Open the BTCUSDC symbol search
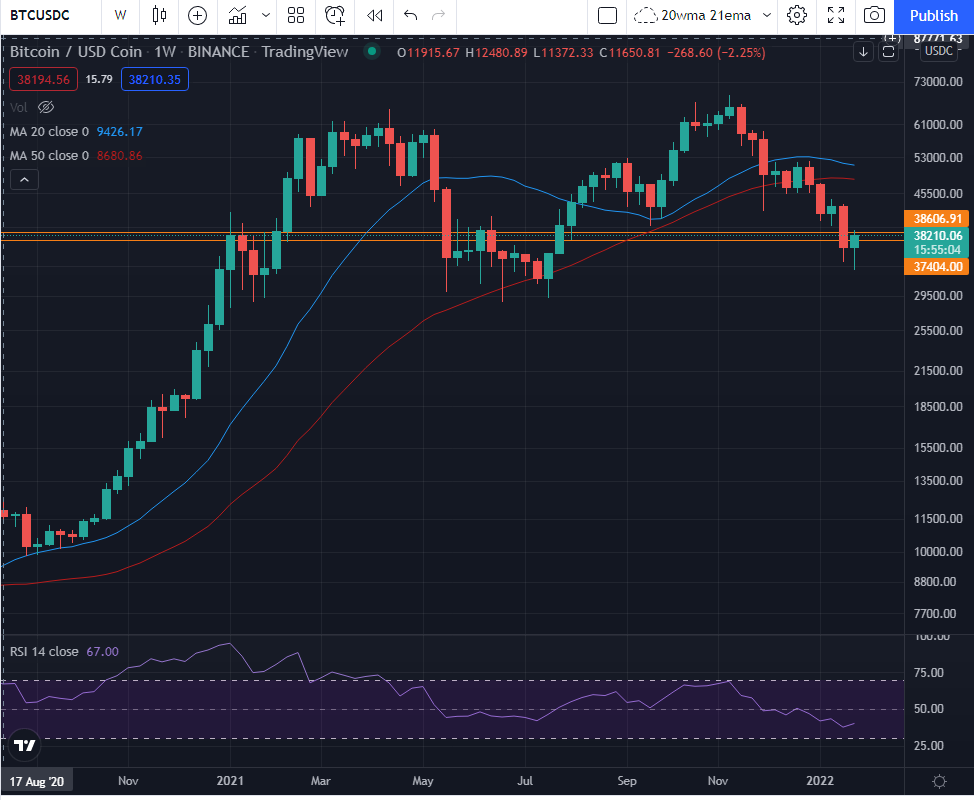 pos(40,16)
